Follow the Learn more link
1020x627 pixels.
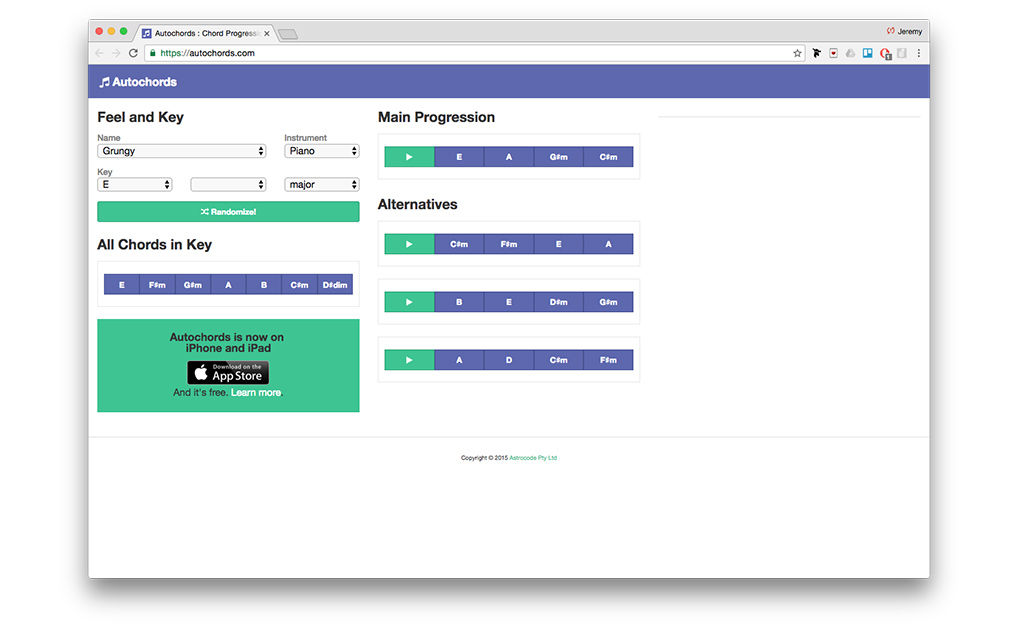256,393
